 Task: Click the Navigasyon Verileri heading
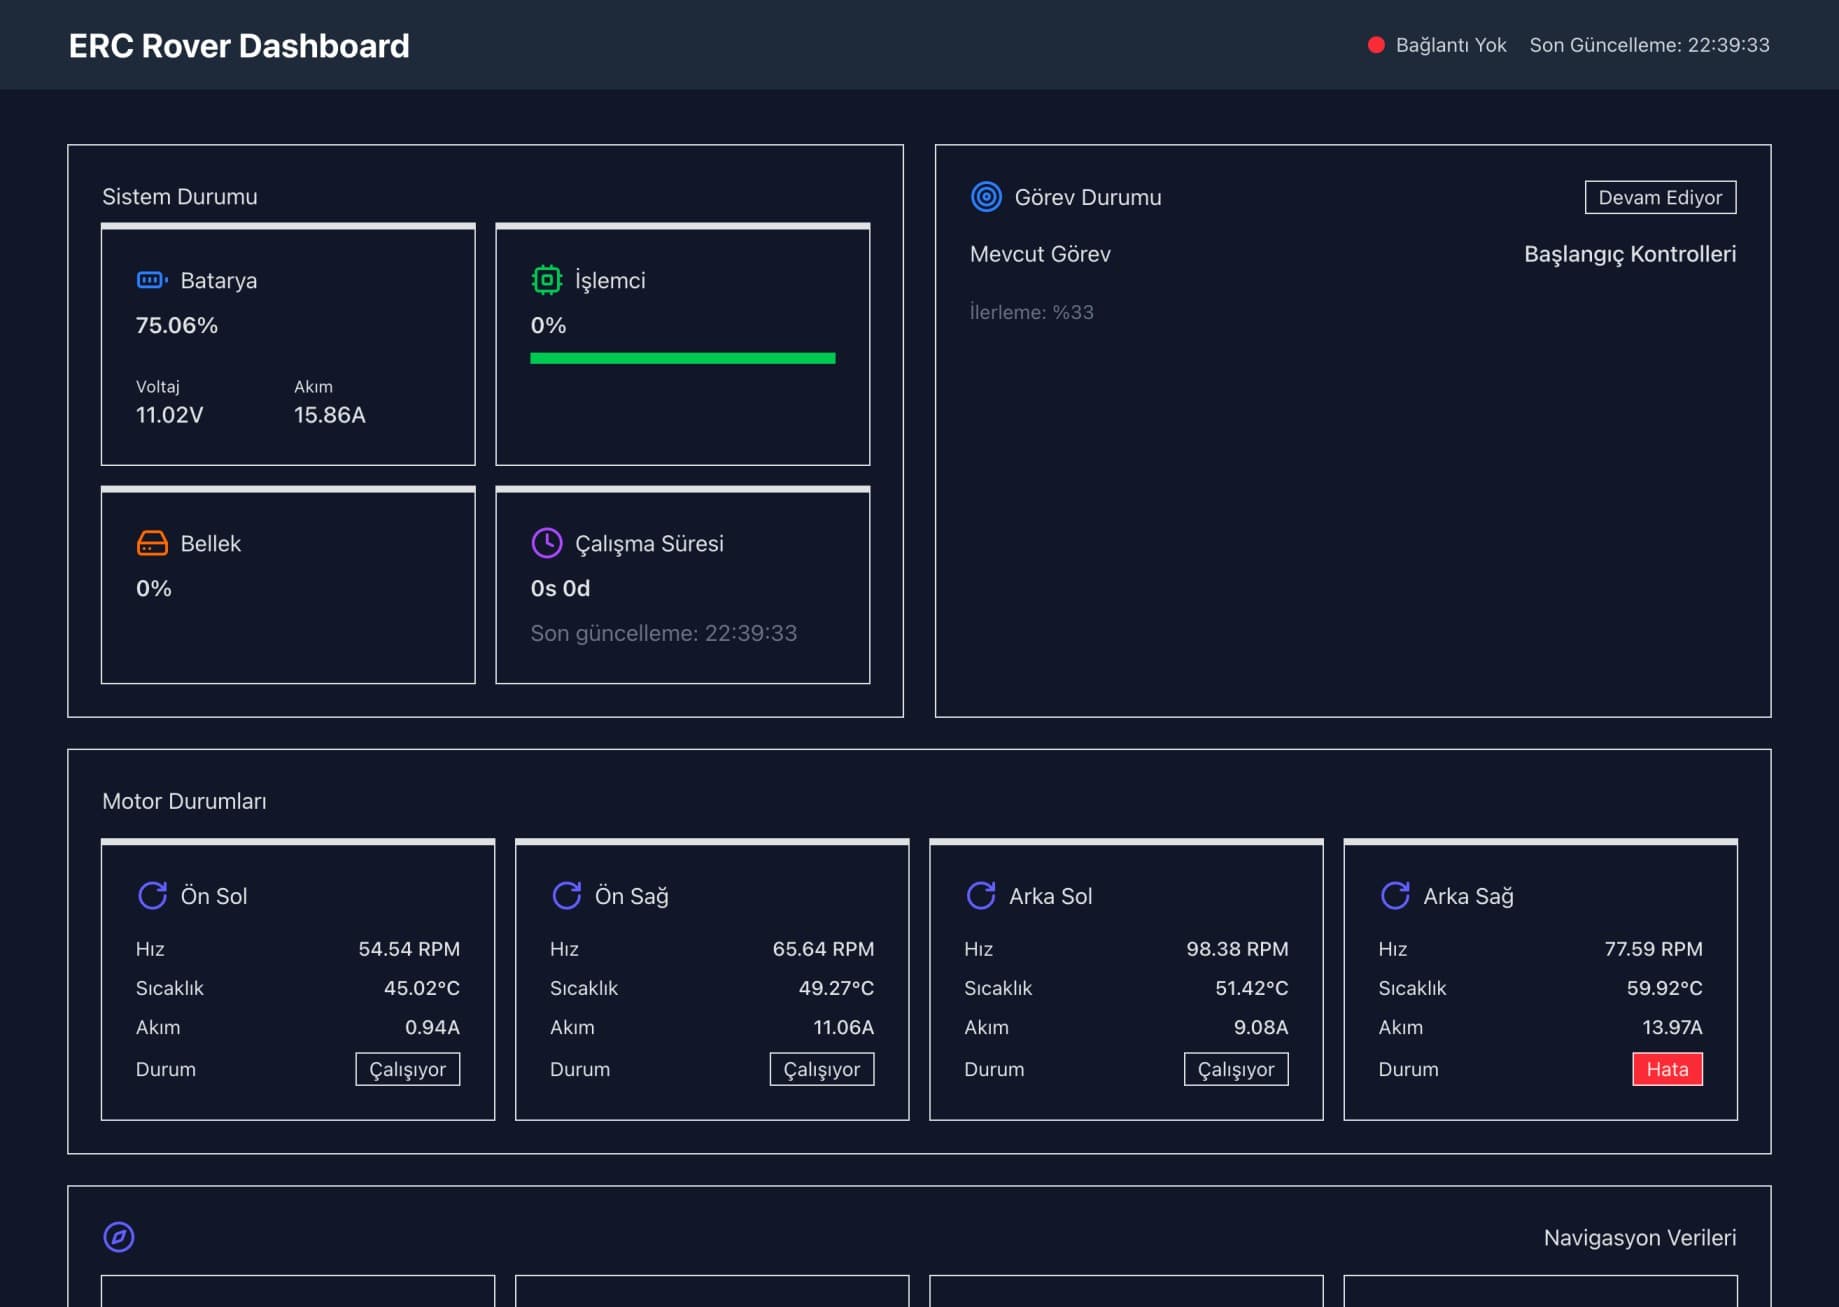[x=1639, y=1238]
